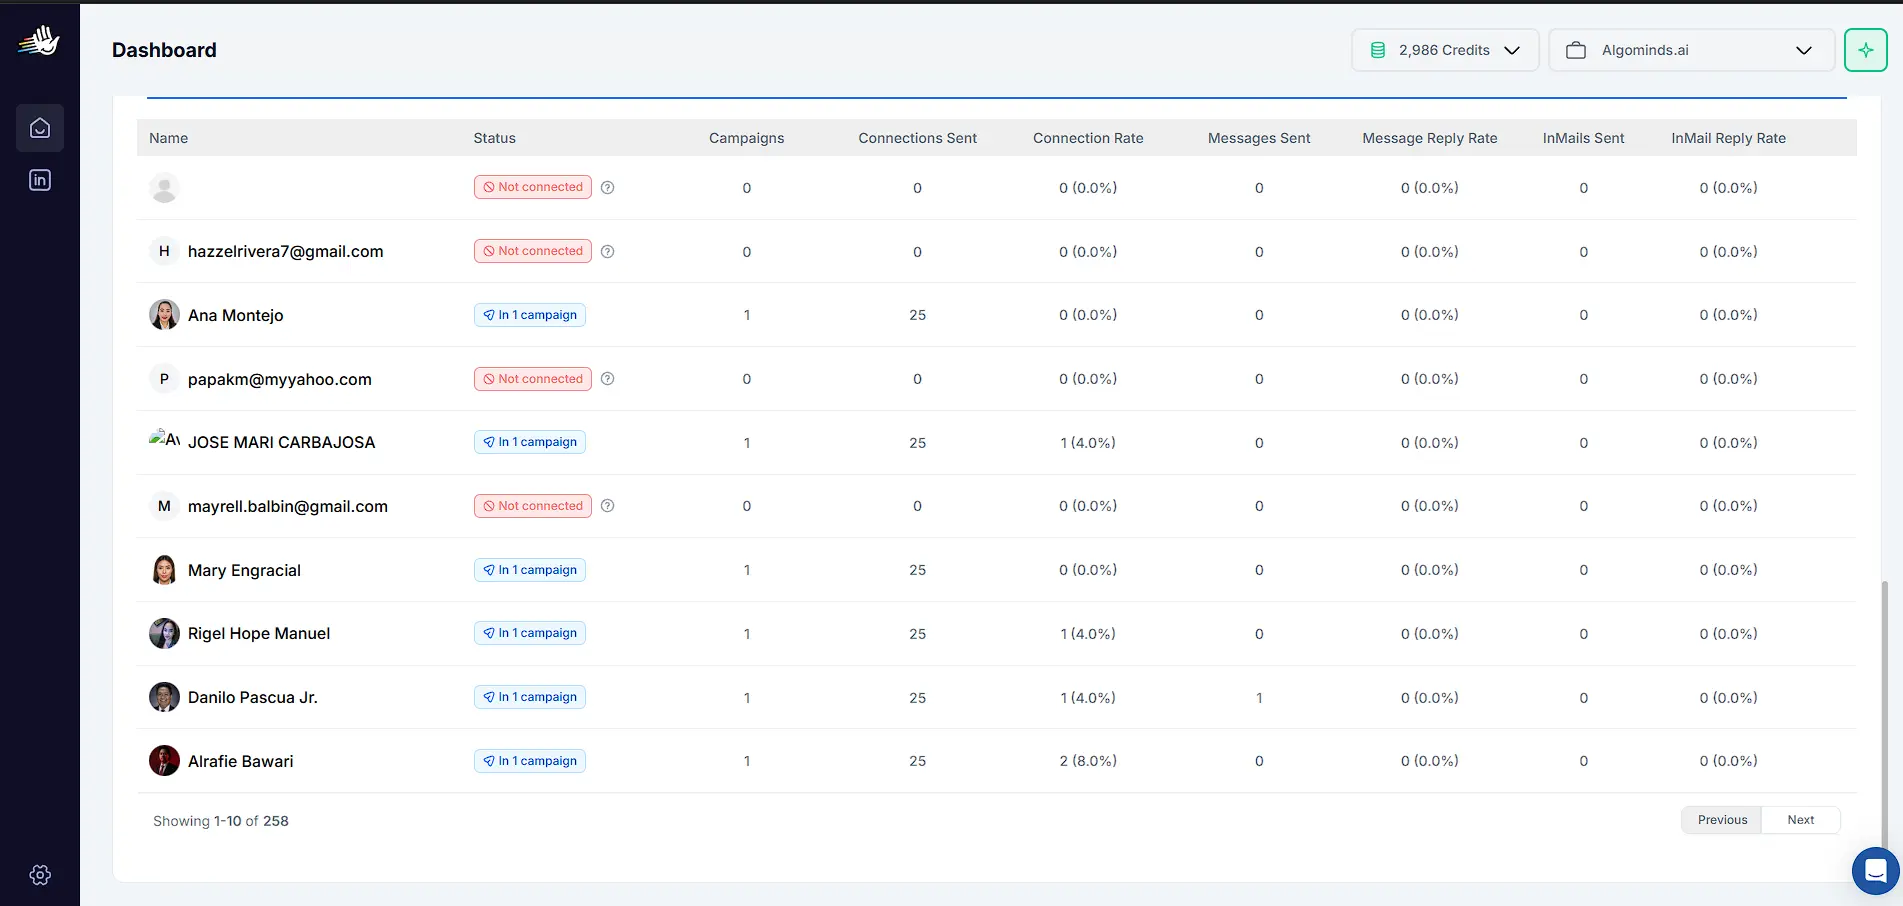Click the Campaigns column header

tap(746, 138)
